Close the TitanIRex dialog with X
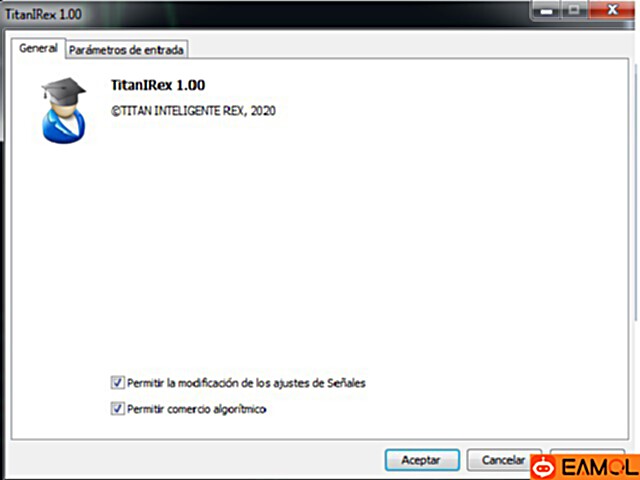The width and height of the screenshot is (640, 480). click(x=612, y=10)
